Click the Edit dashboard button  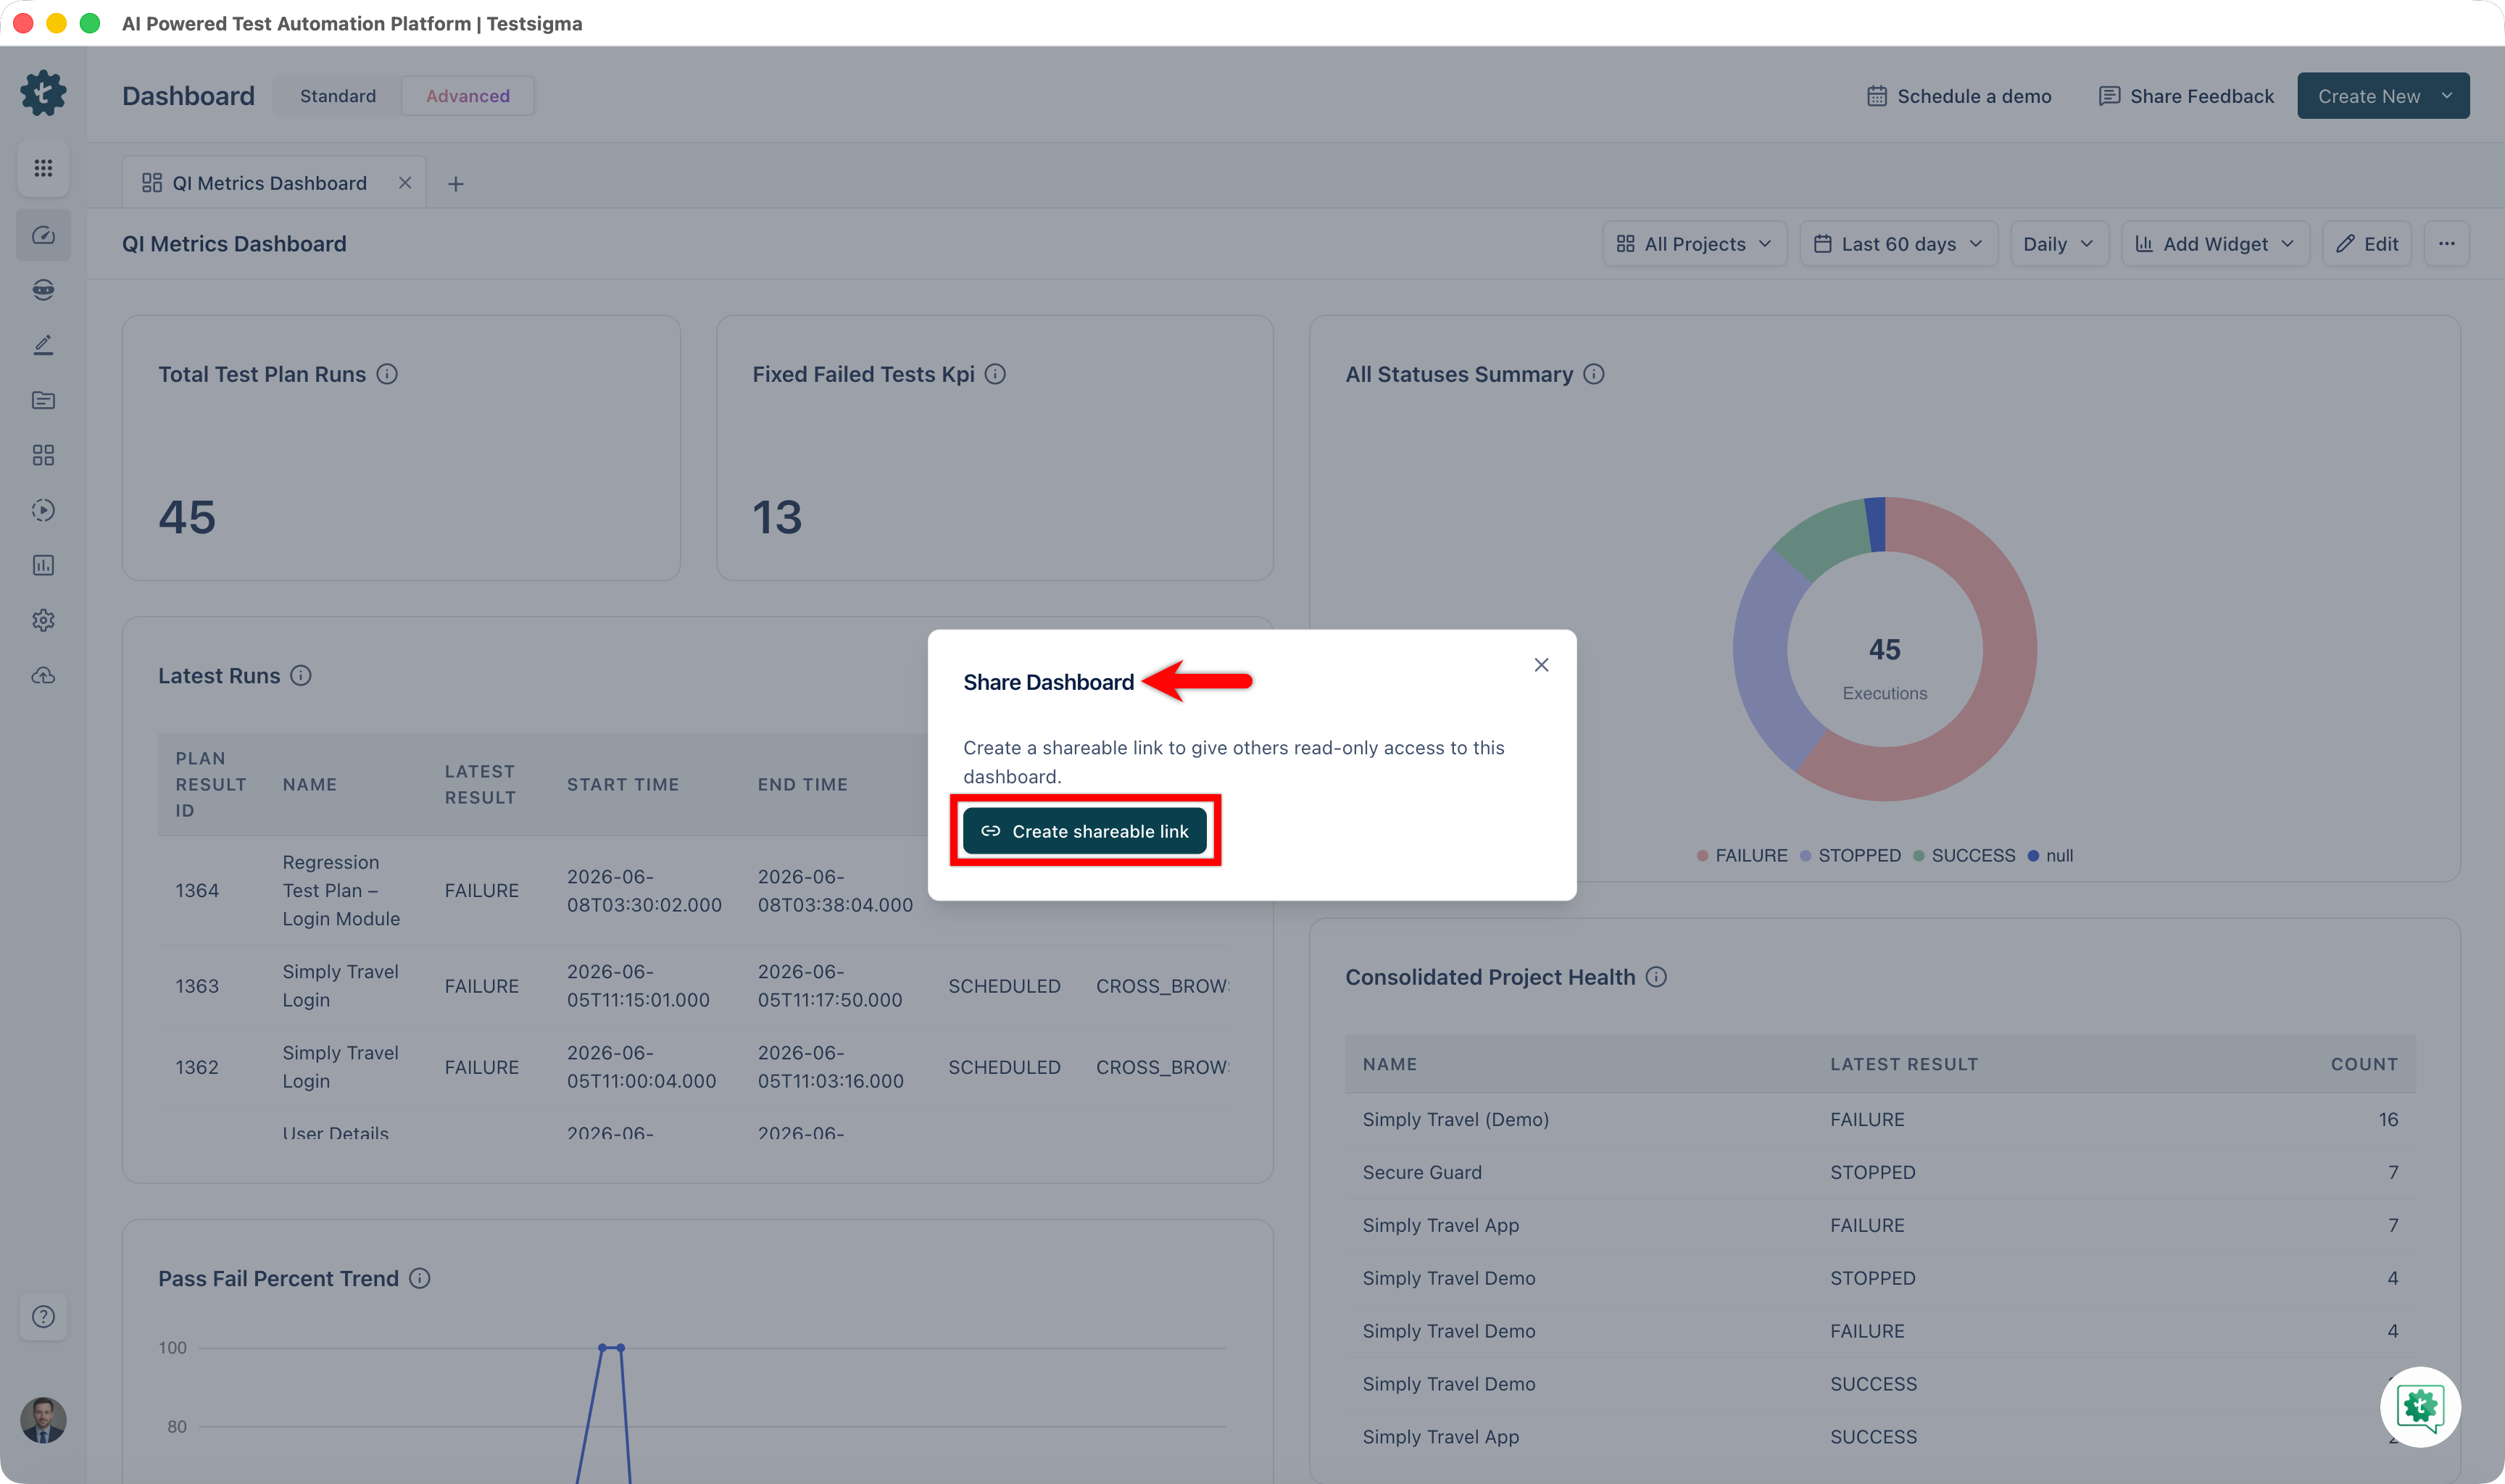(x=2366, y=244)
